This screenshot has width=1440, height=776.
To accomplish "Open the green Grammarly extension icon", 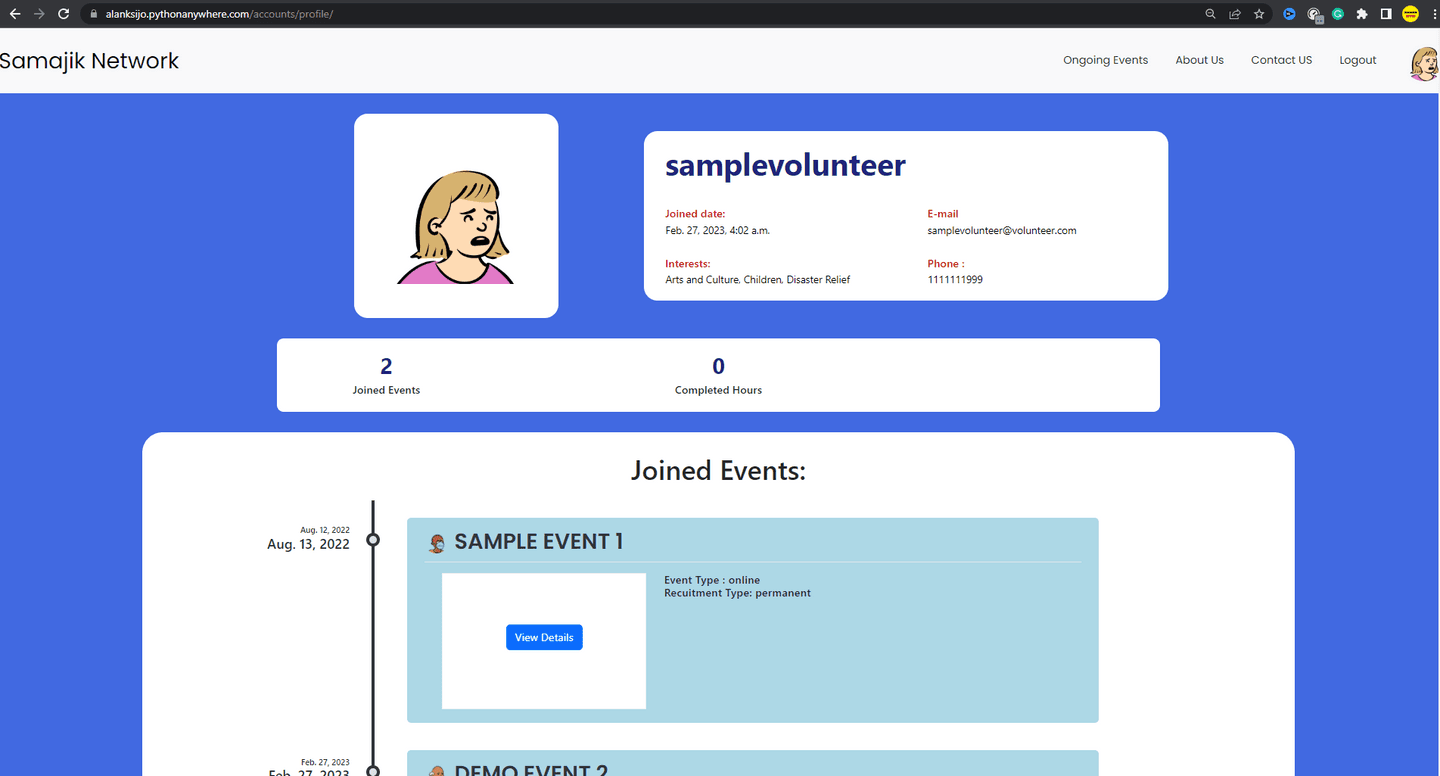I will pos(1338,14).
